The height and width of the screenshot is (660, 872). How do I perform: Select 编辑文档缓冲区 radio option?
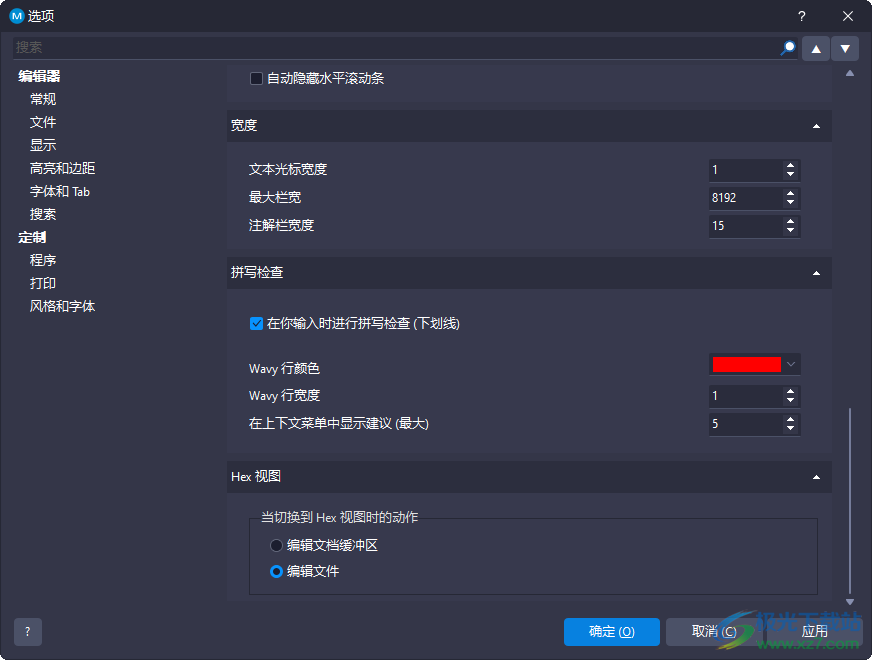click(x=276, y=545)
